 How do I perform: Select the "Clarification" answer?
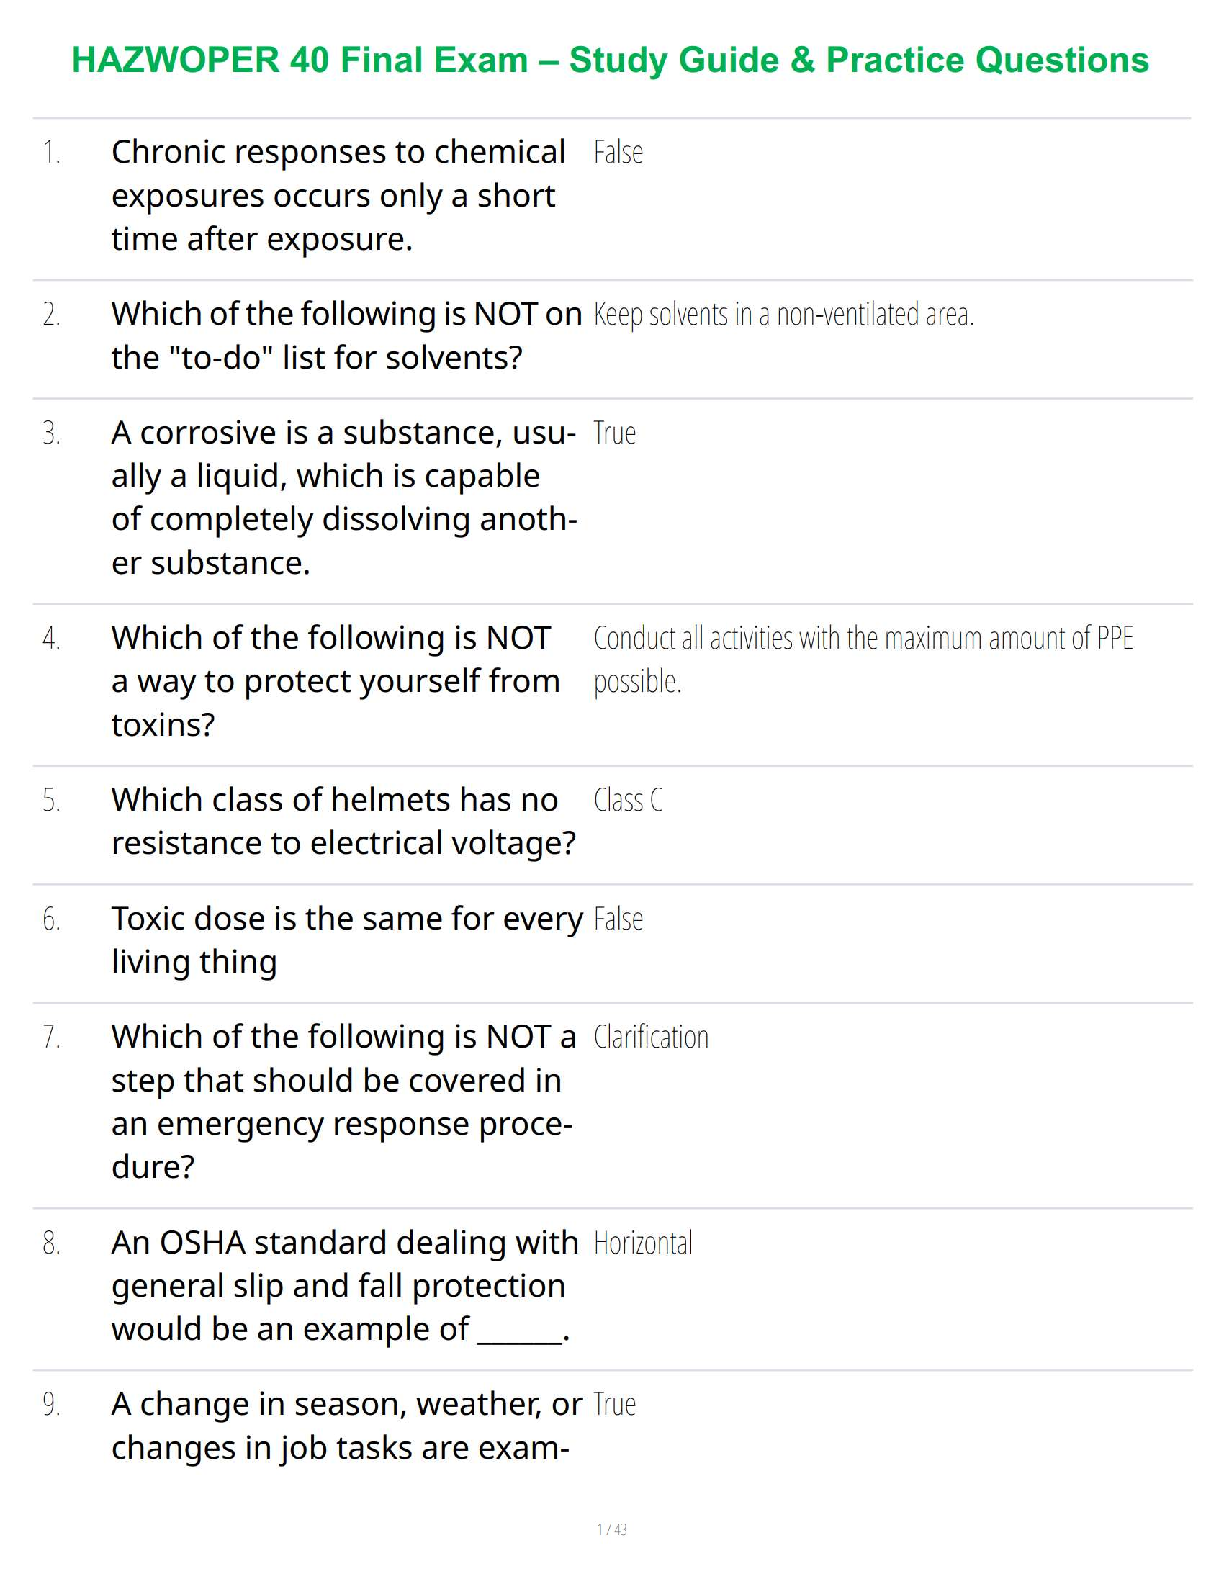coord(651,1038)
